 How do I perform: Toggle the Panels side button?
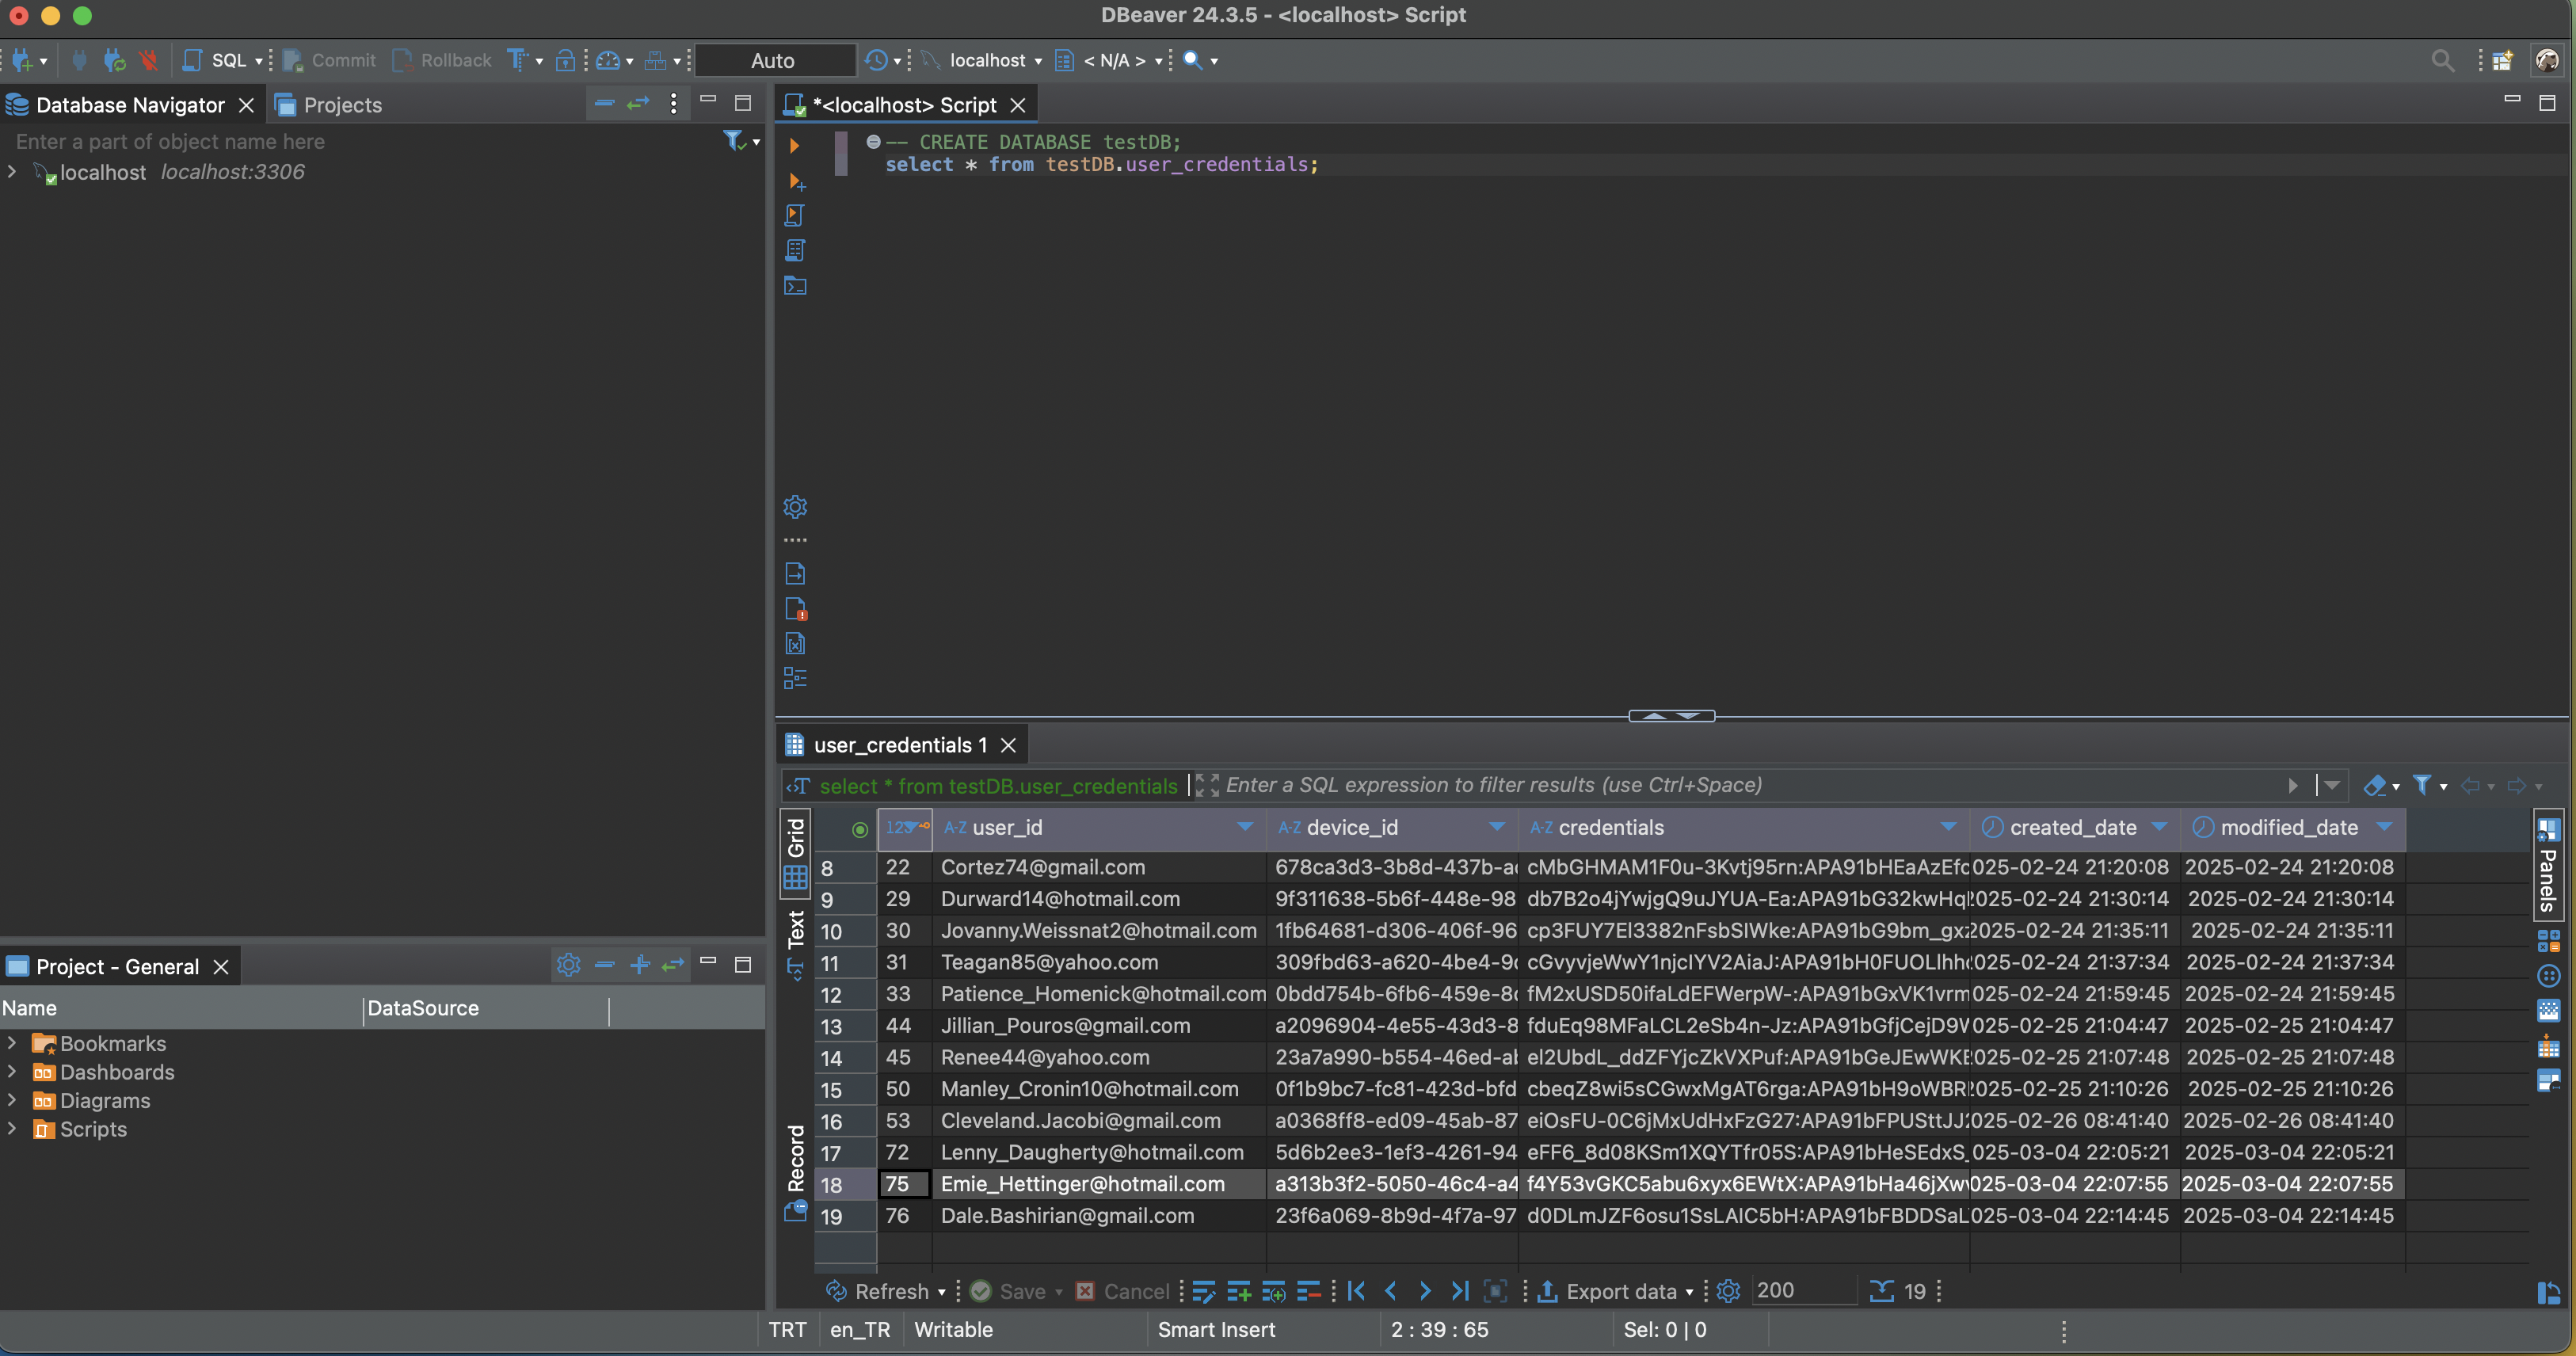[2548, 866]
